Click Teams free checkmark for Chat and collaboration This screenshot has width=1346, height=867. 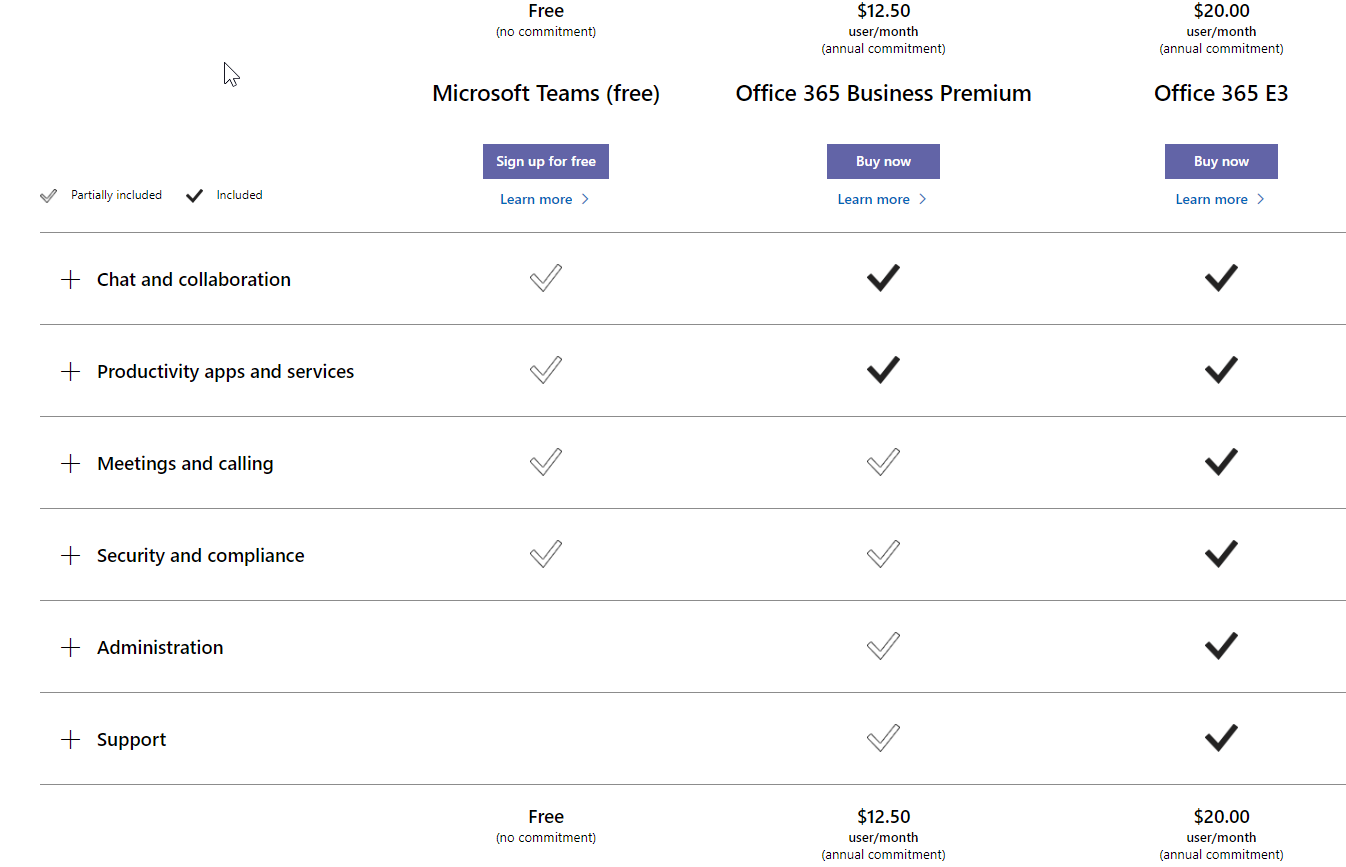click(546, 278)
